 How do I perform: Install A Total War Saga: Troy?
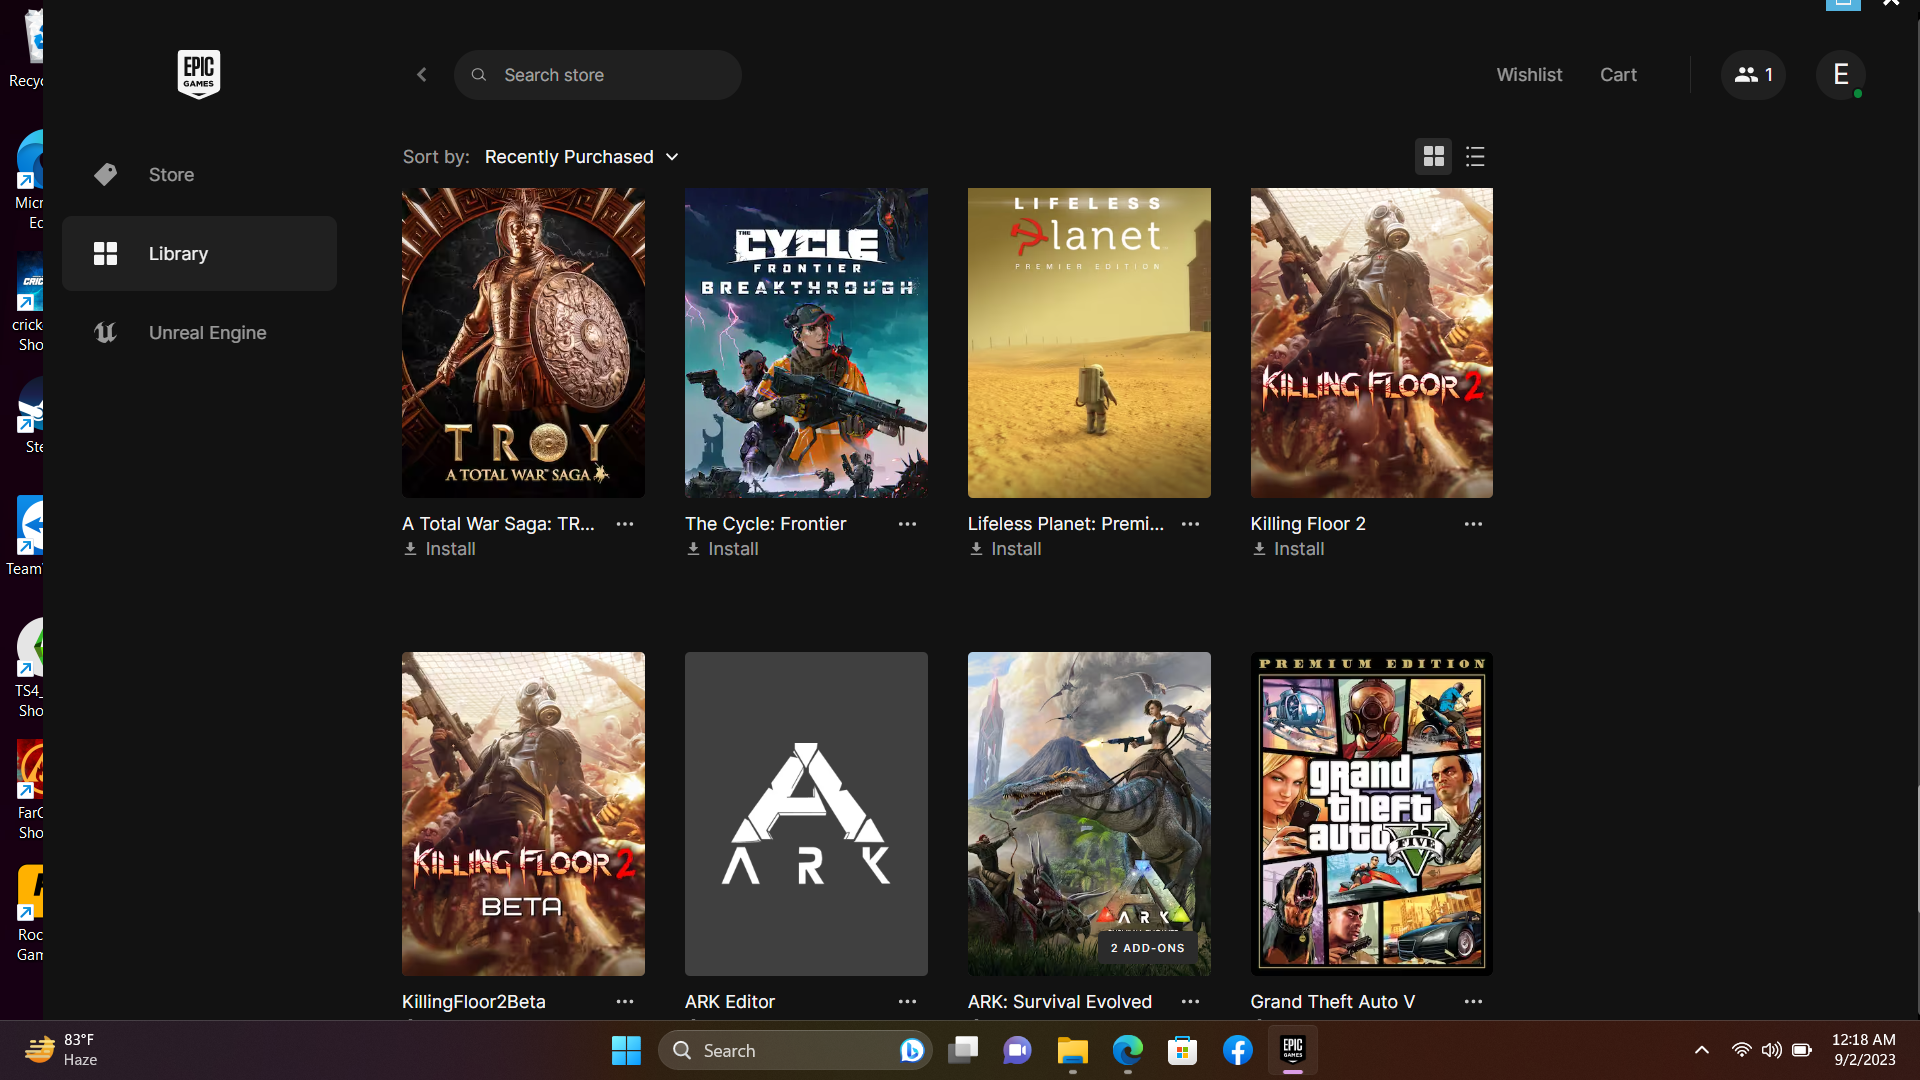click(x=440, y=549)
